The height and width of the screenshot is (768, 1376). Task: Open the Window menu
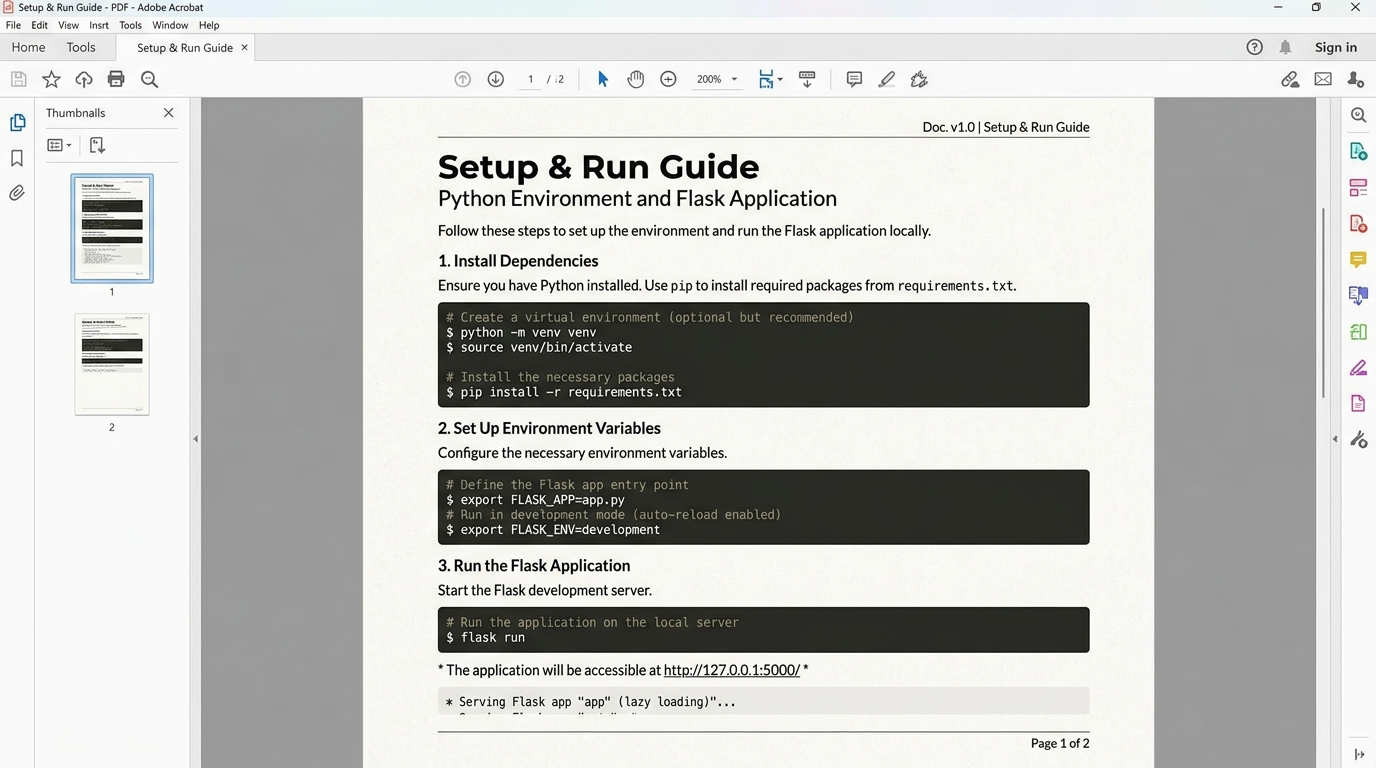(170, 25)
